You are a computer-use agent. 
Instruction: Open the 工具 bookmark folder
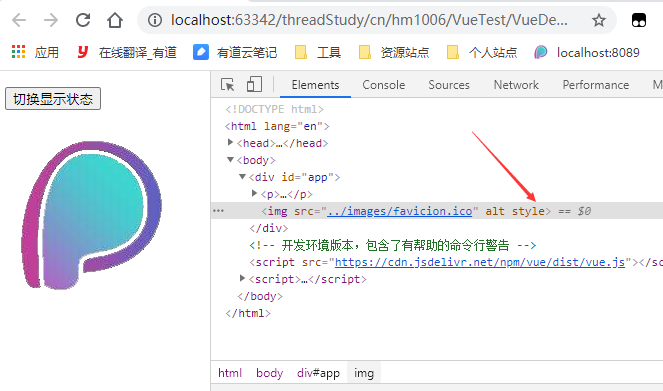point(318,52)
